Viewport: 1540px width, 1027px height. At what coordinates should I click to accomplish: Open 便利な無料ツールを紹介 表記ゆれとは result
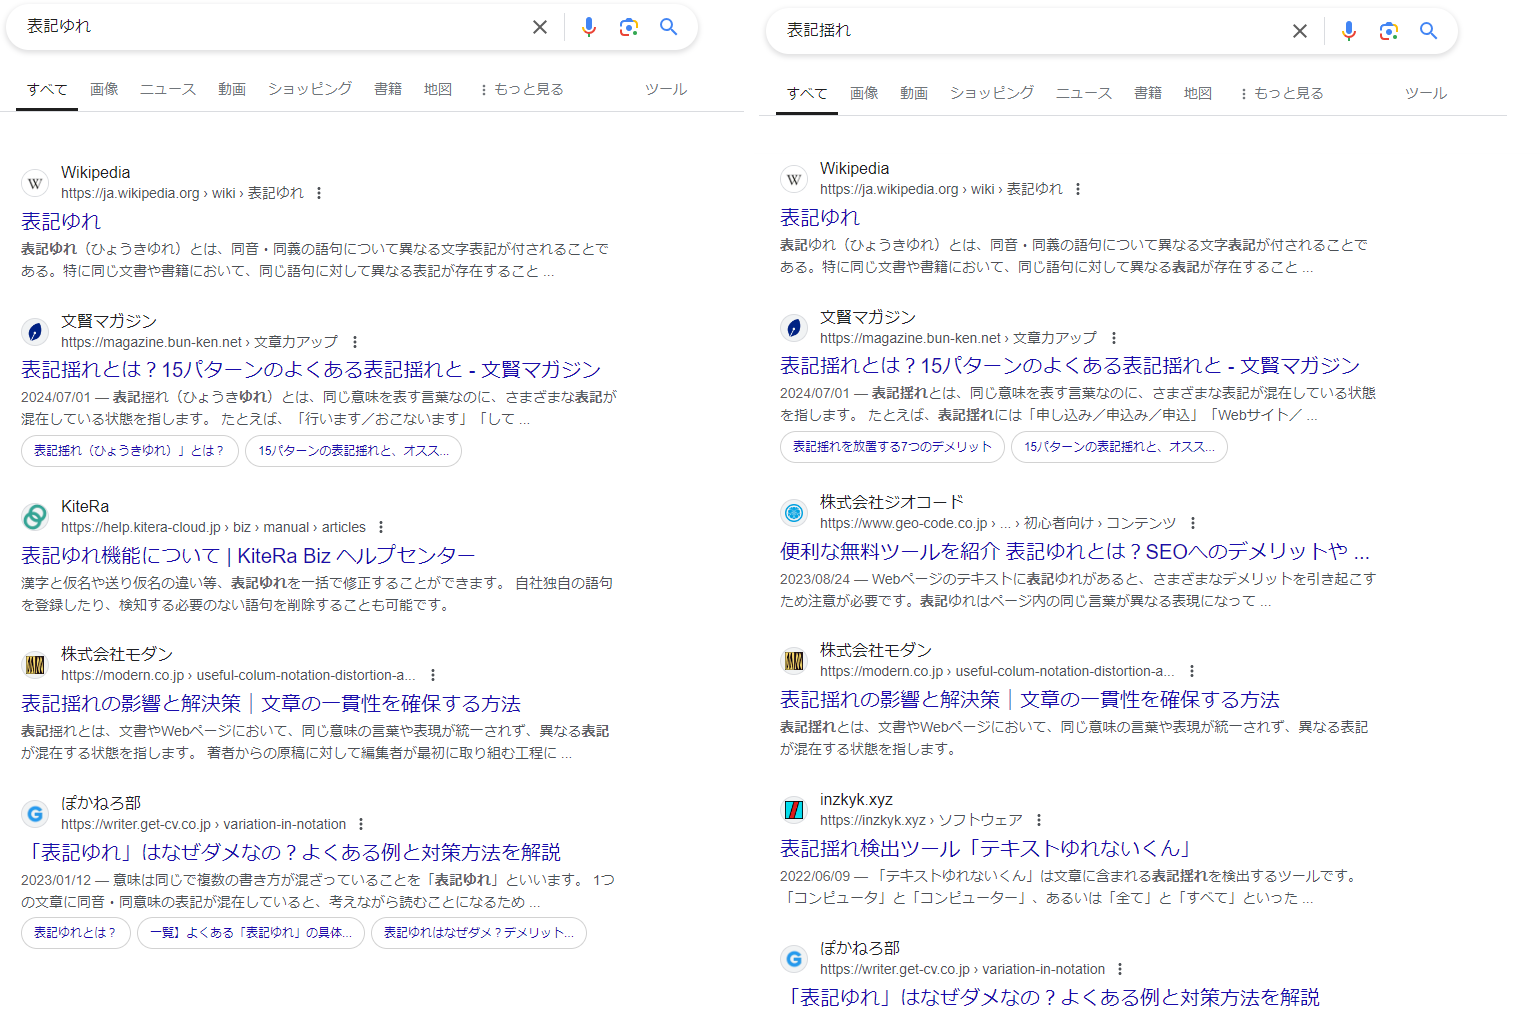(x=1075, y=551)
